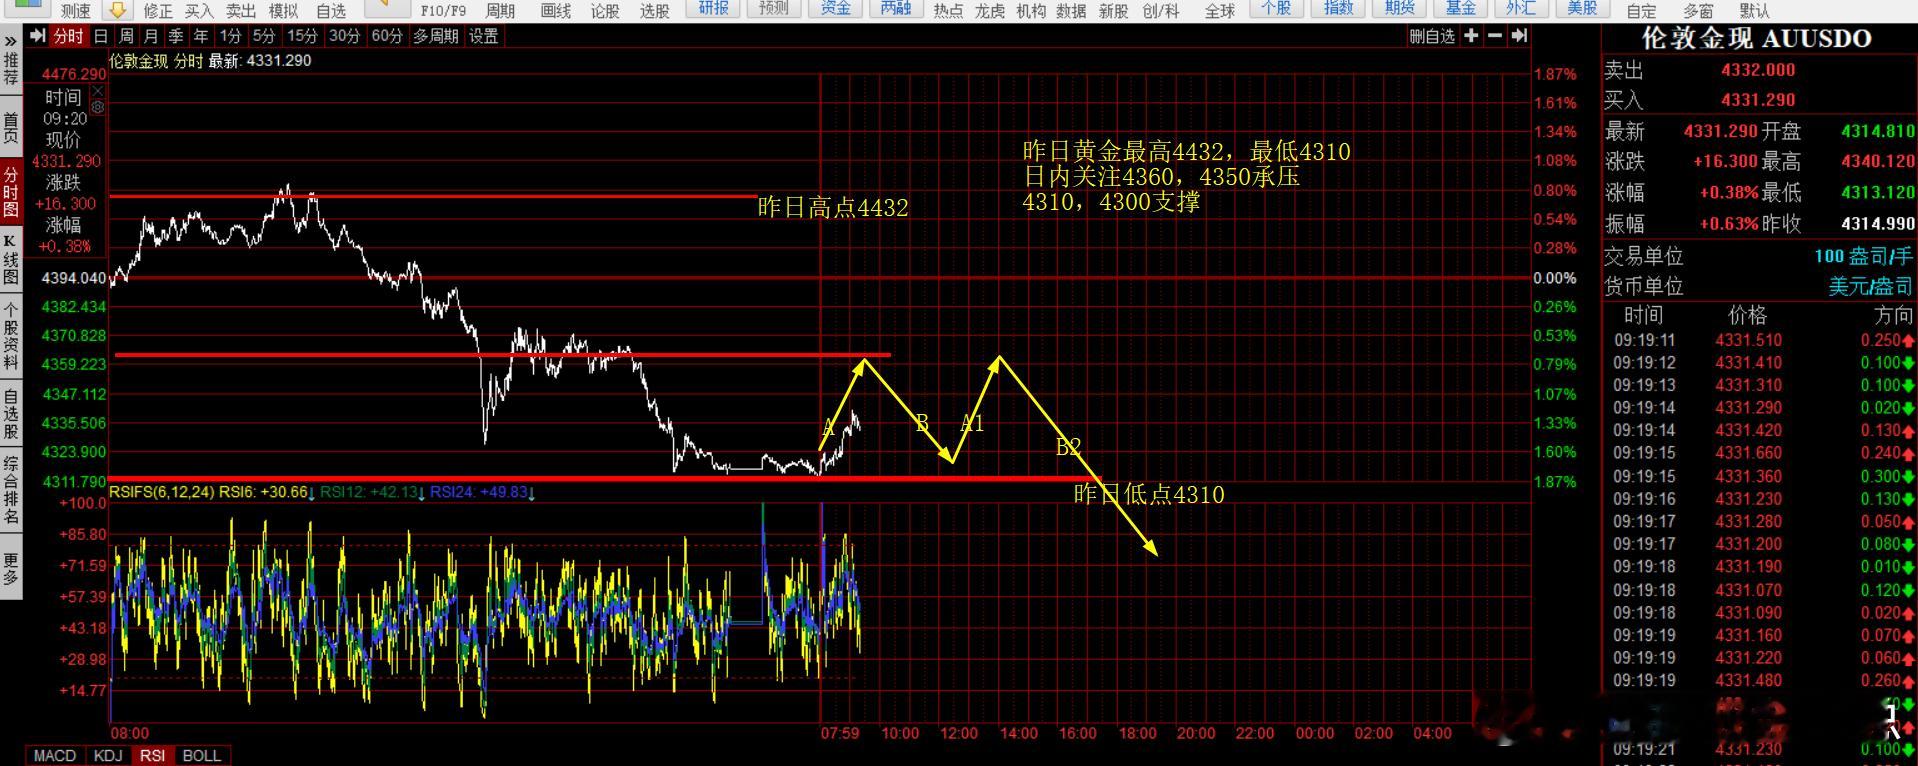This screenshot has height=766, width=1918.
Task: Click the 修正 toolbar item
Action: click(158, 11)
